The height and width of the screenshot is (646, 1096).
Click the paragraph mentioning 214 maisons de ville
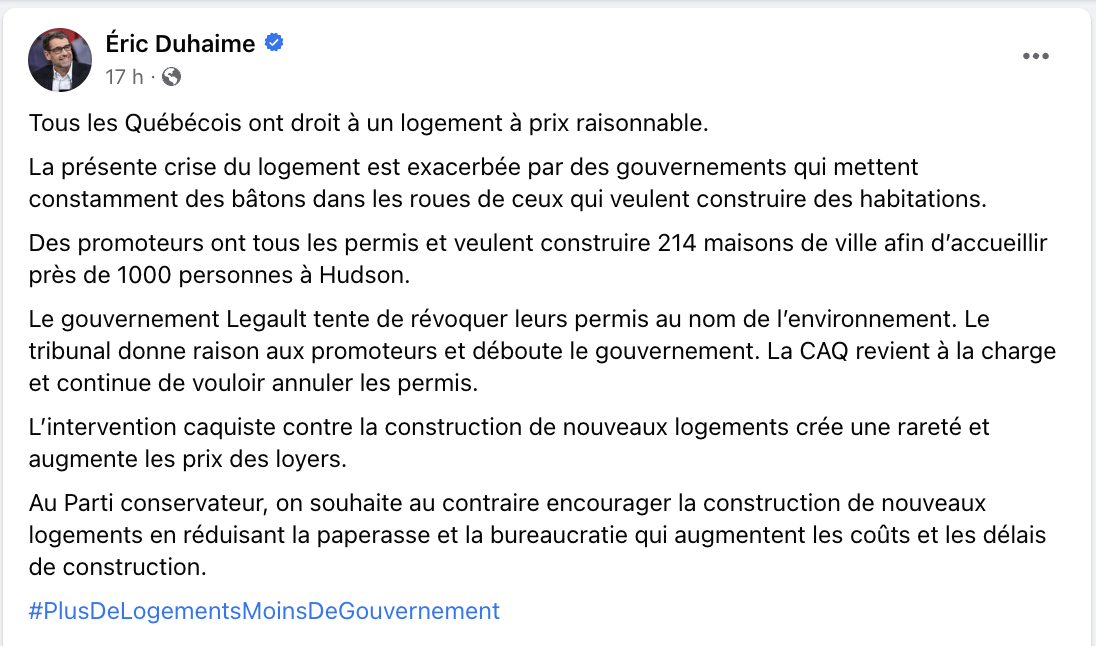(x=538, y=259)
